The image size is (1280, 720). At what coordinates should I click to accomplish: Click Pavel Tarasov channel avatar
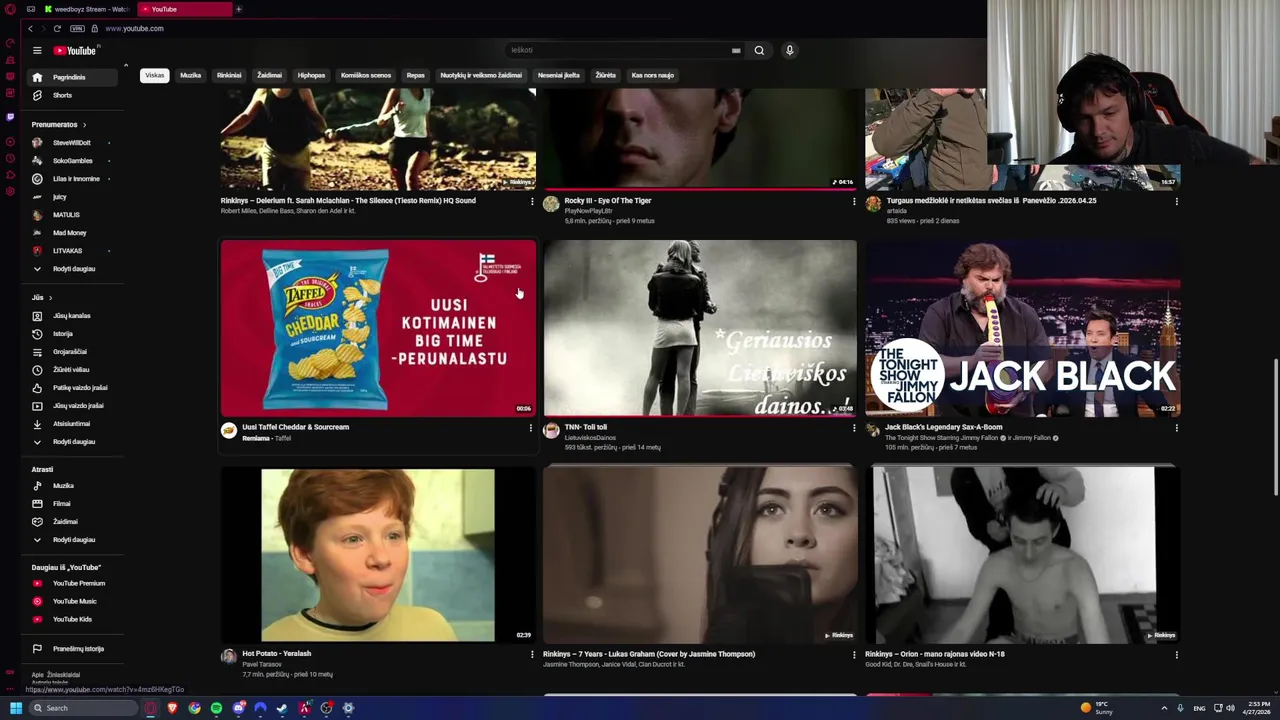[x=229, y=657]
